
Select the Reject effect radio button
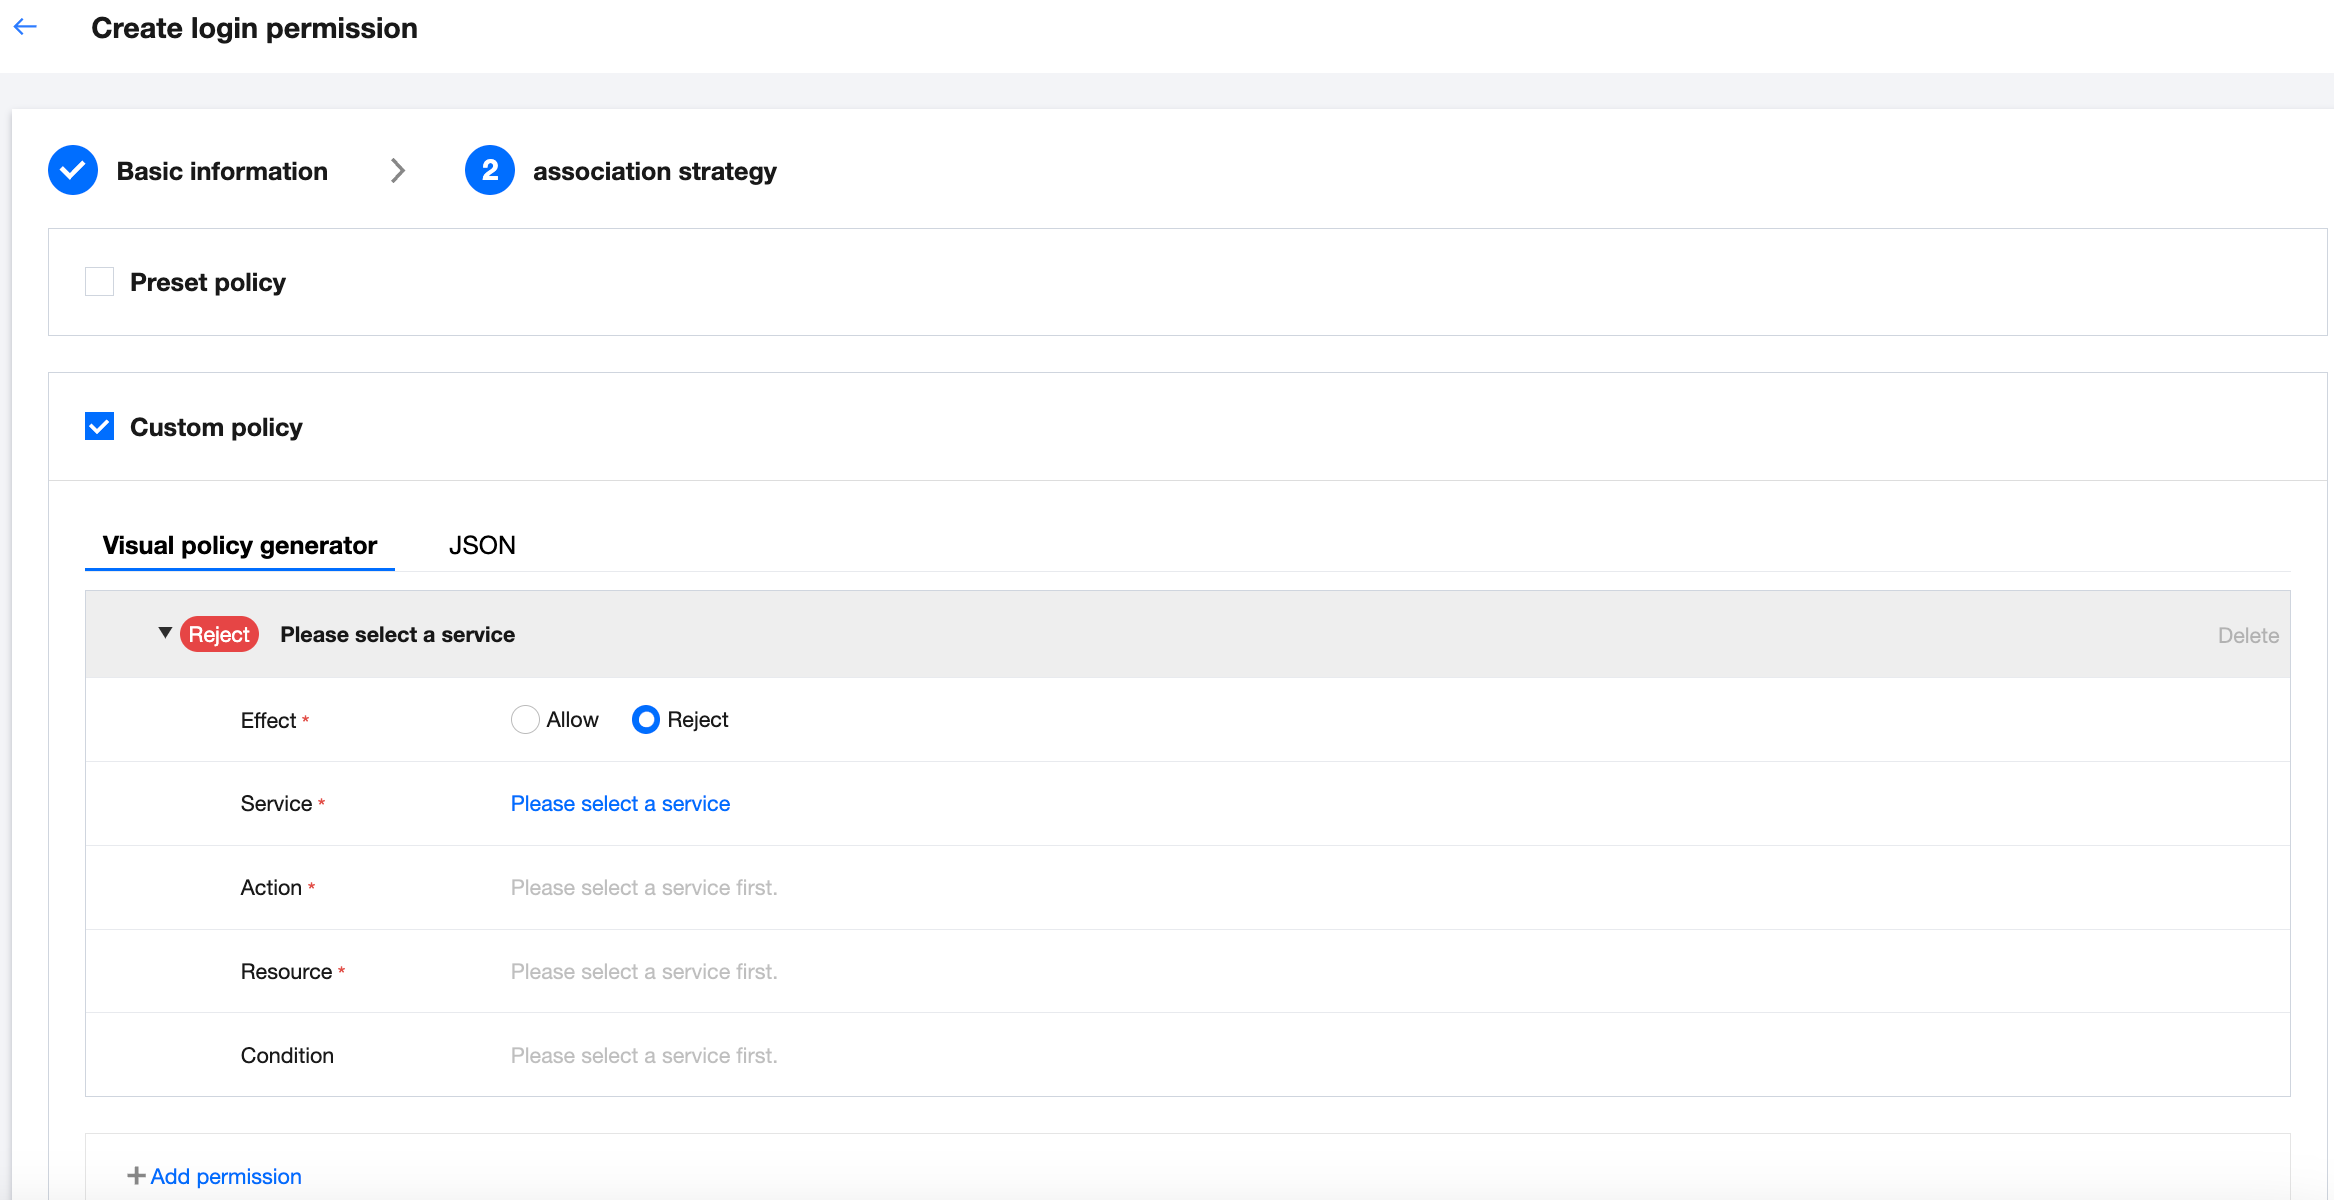tap(646, 719)
